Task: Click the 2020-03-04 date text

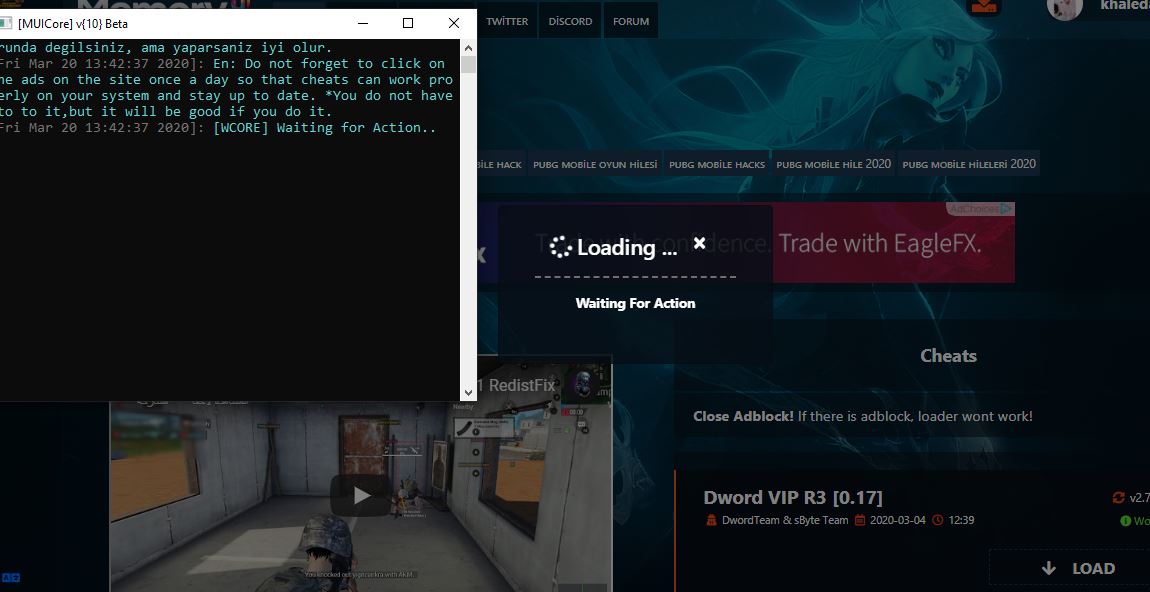Action: (898, 520)
